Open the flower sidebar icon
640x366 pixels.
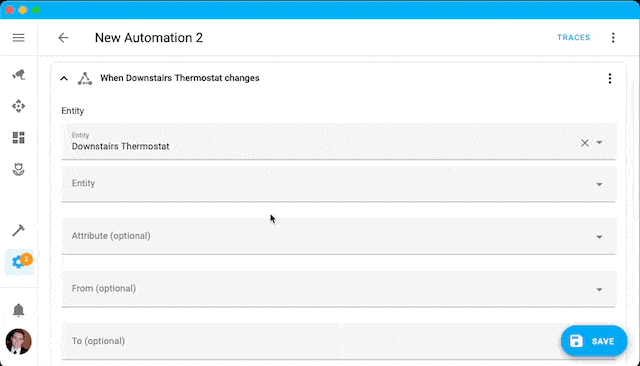(18, 169)
